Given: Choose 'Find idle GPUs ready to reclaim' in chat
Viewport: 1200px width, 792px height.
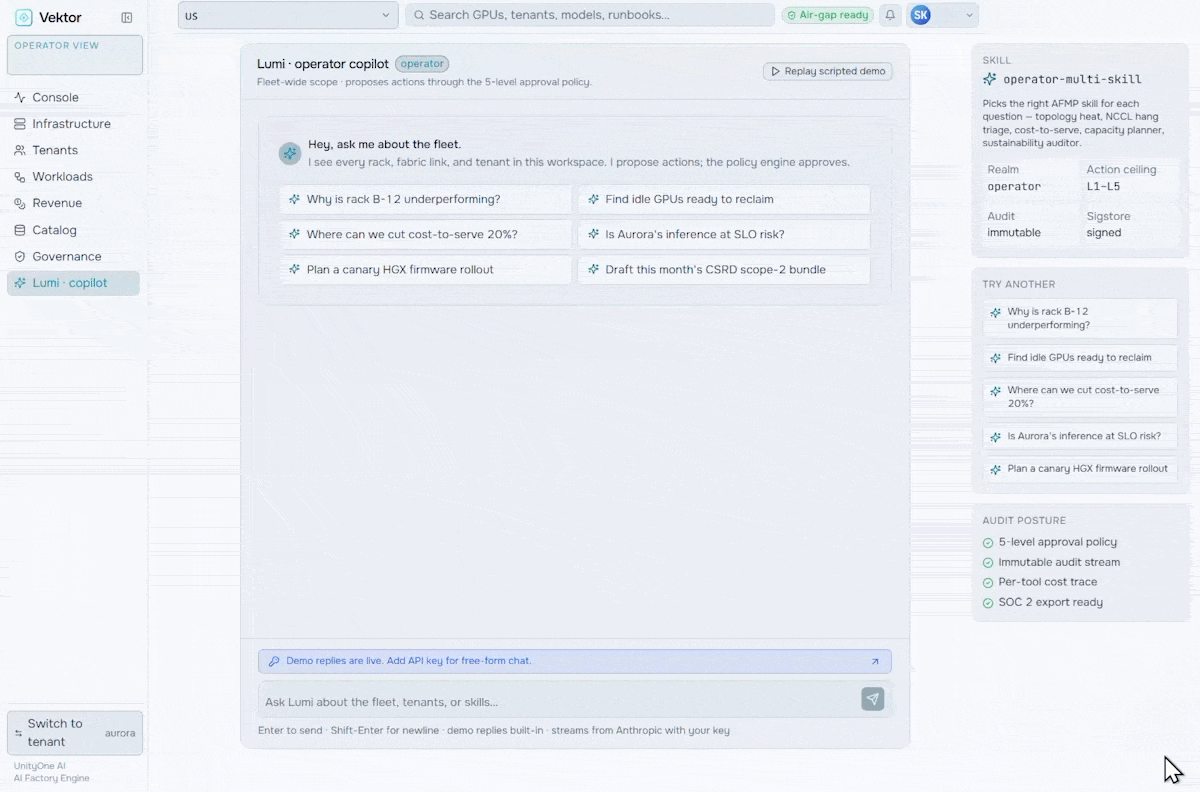Looking at the screenshot, I should pyautogui.click(x=724, y=199).
